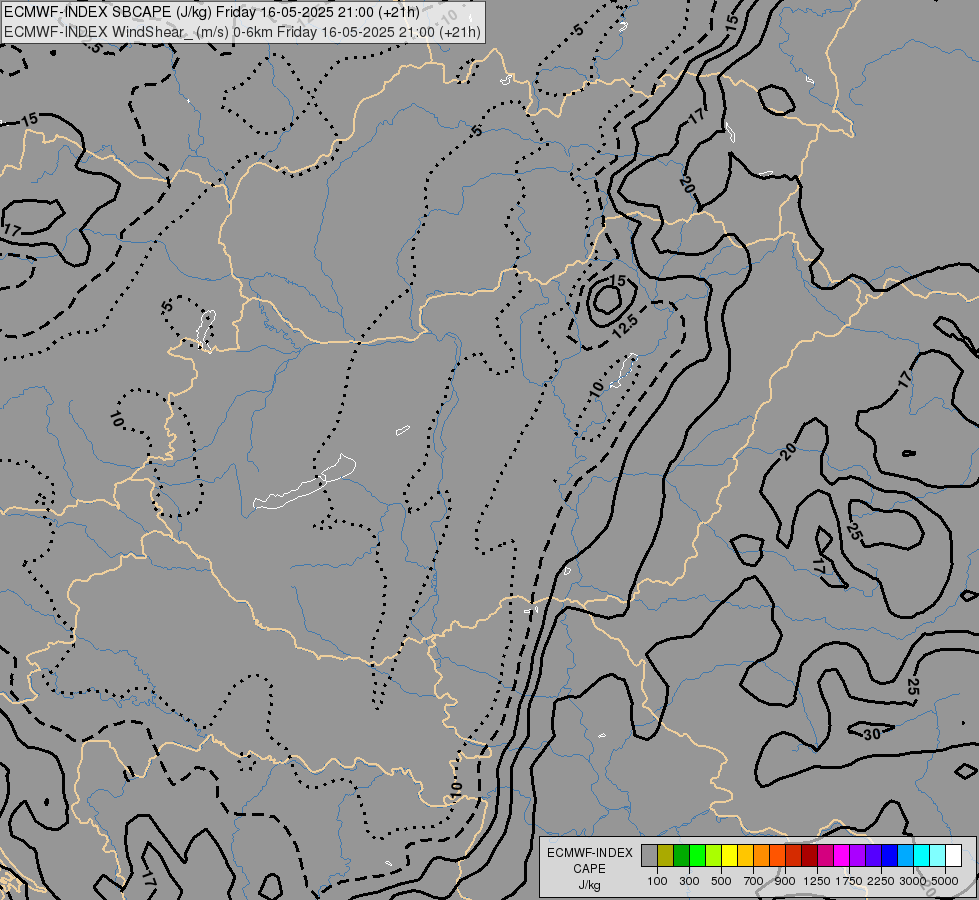This screenshot has width=979, height=900.
Task: Click the ECMWF-INDEX SBCAPE title line
Action: [x=212, y=12]
